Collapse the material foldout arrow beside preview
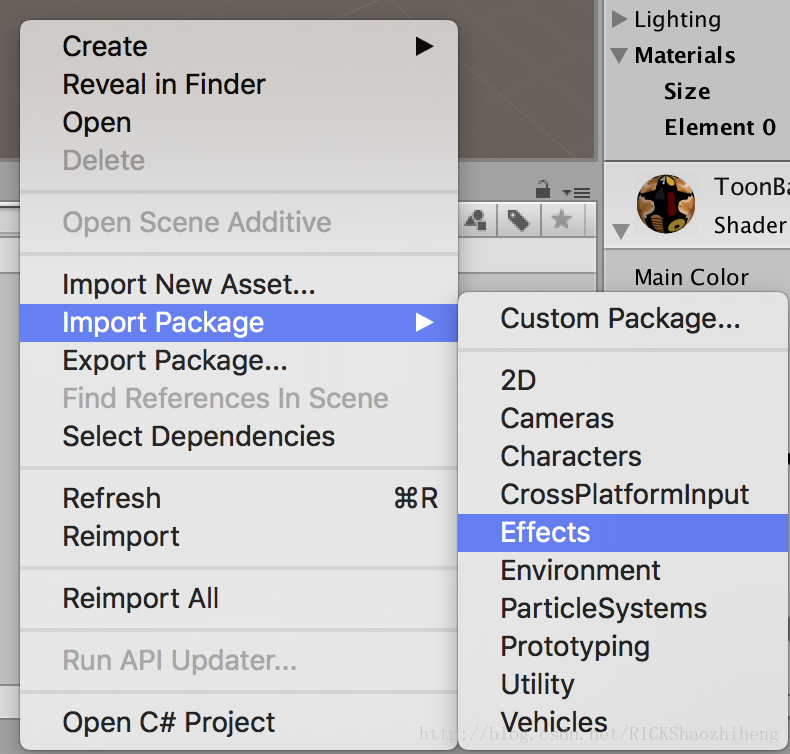Image resolution: width=790 pixels, height=754 pixels. click(621, 232)
